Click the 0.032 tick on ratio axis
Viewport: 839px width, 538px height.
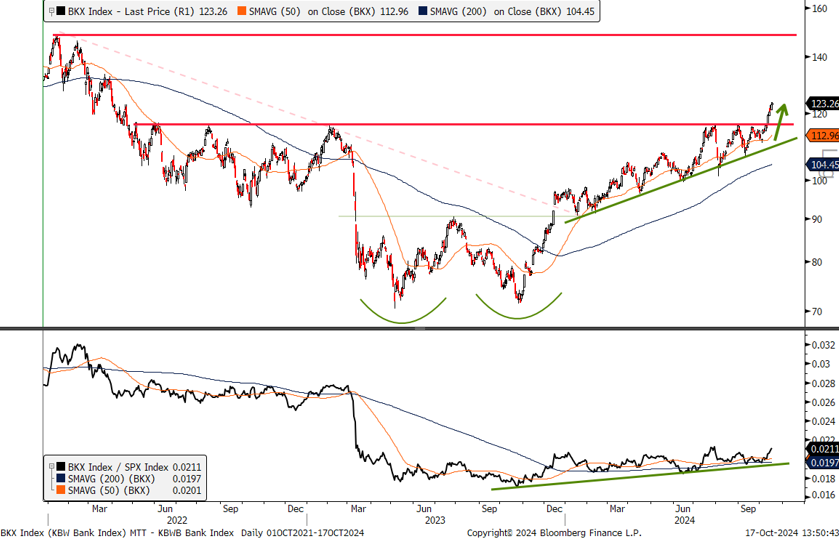click(822, 345)
